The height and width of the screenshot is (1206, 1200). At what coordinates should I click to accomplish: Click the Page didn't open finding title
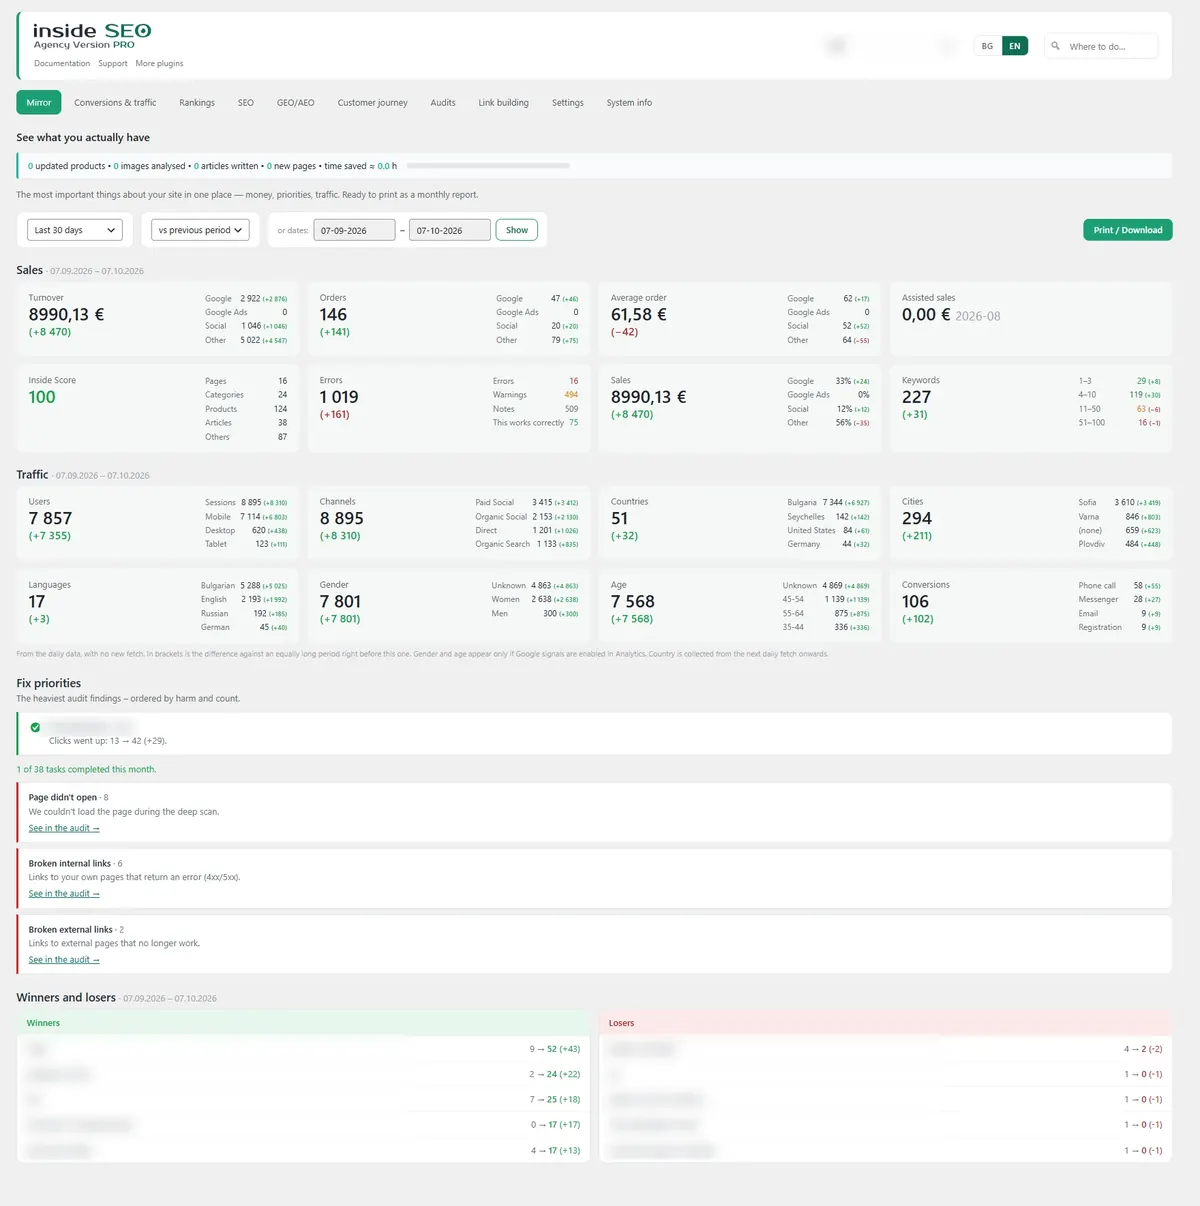coord(63,797)
